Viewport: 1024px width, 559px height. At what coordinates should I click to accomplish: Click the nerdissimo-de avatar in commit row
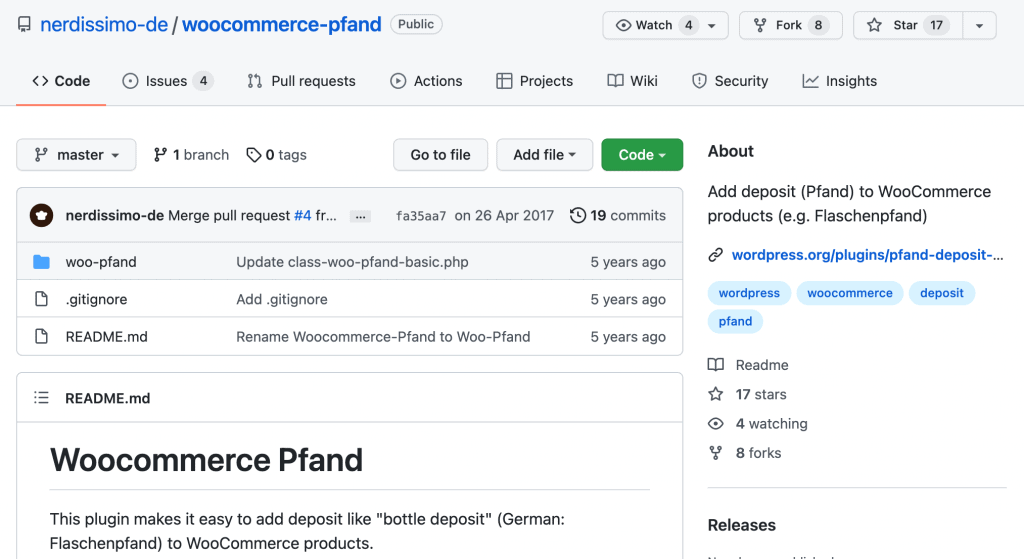coord(41,216)
